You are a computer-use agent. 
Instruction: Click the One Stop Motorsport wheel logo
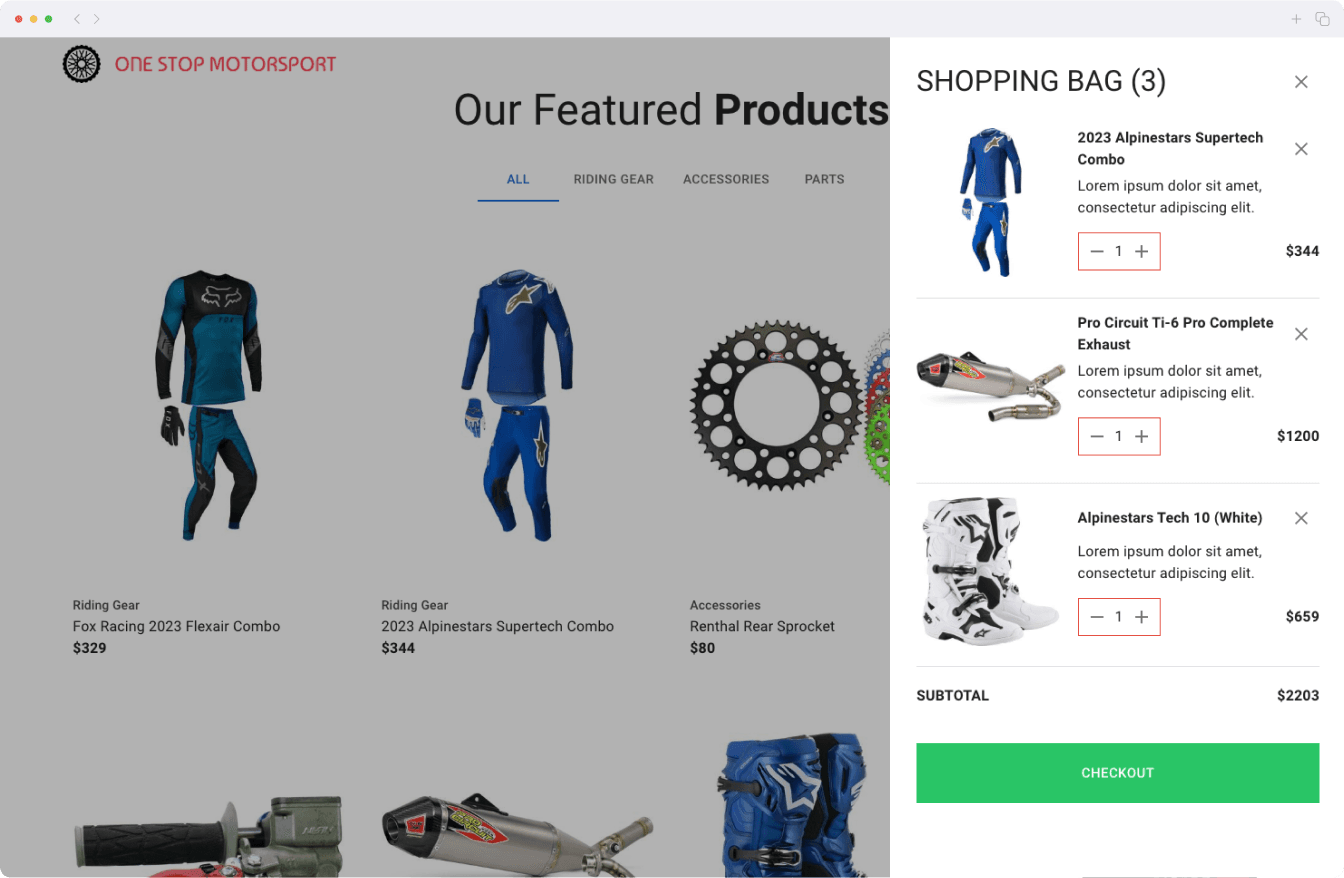coord(82,64)
